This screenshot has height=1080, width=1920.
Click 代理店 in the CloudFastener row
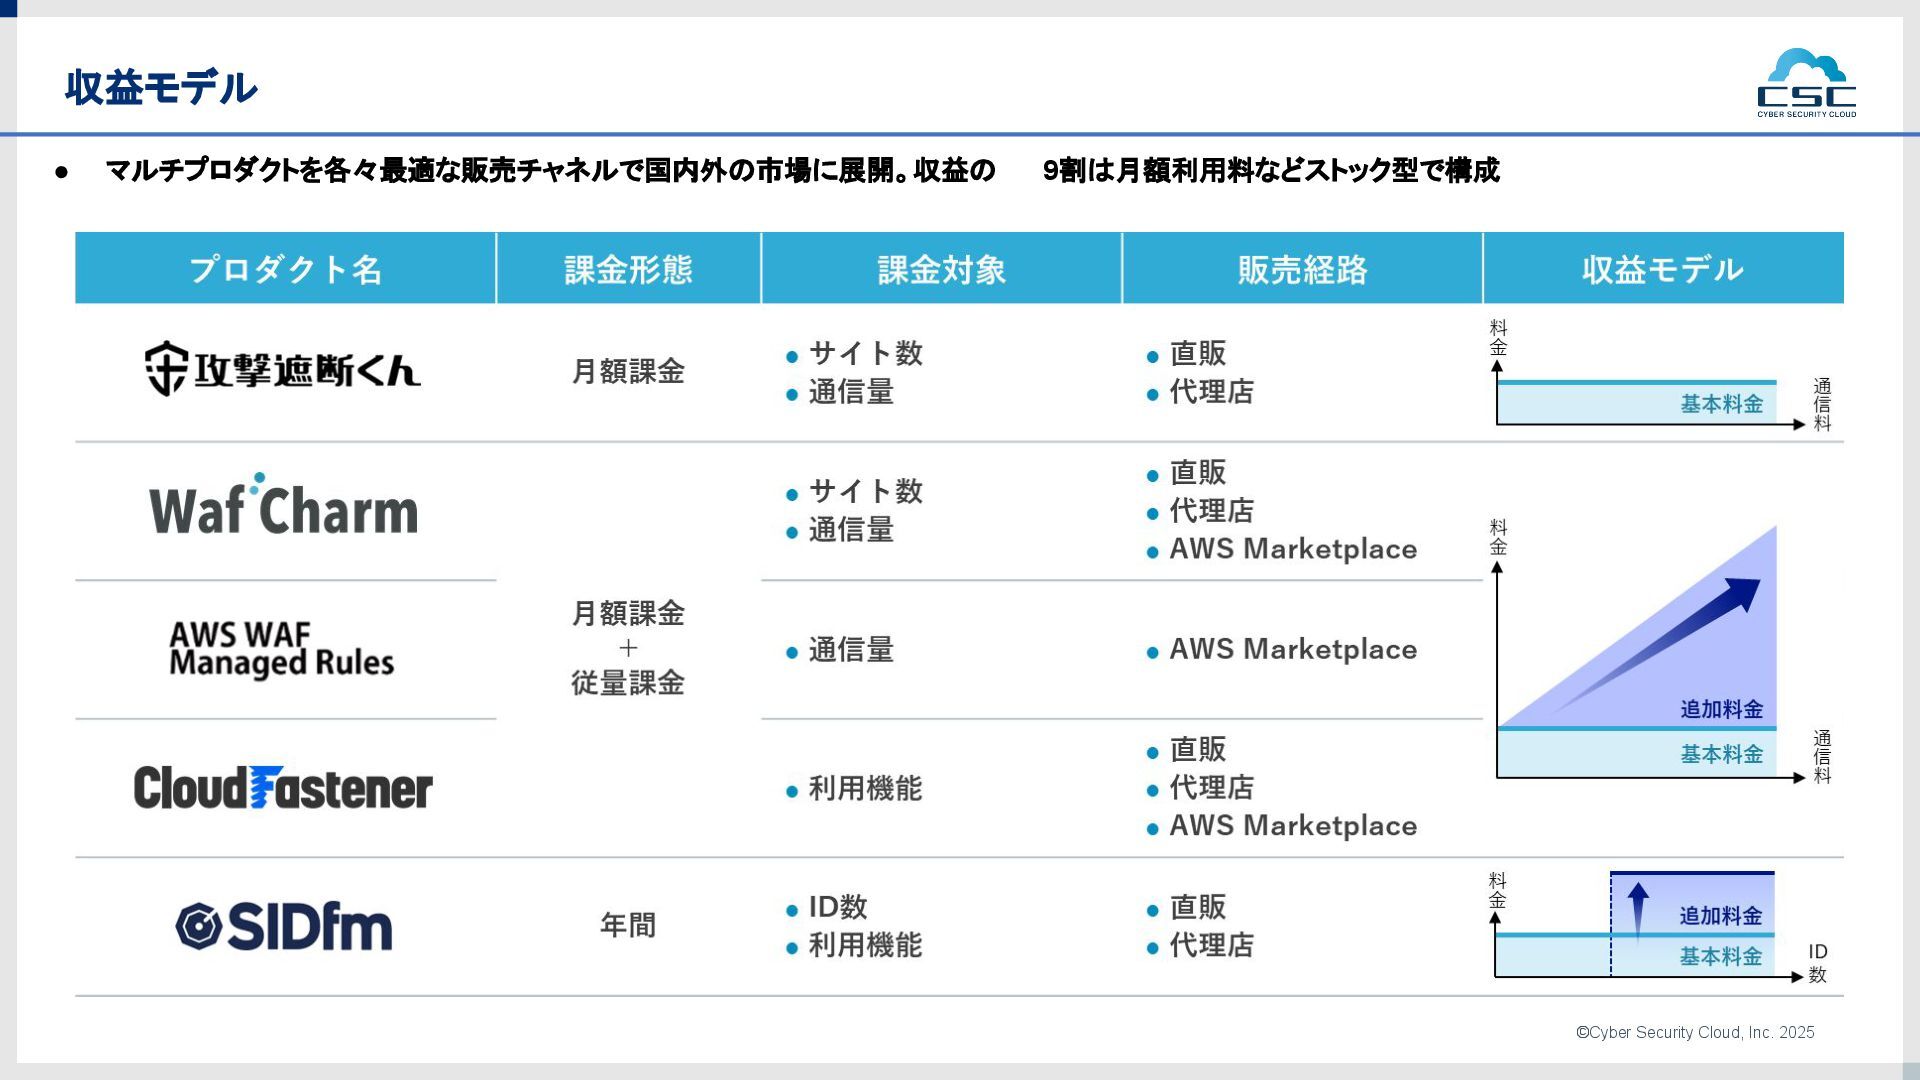(x=1212, y=788)
